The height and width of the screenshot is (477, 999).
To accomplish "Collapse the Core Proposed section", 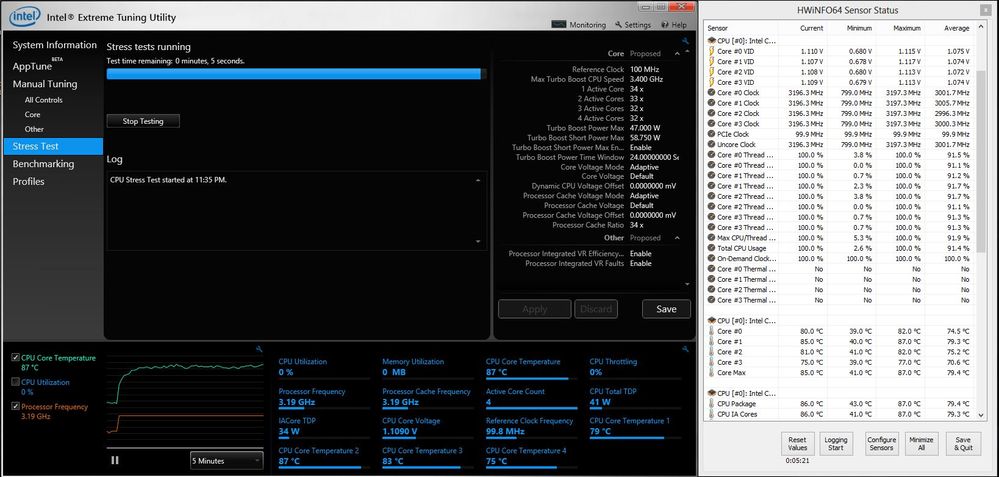I will (677, 54).
